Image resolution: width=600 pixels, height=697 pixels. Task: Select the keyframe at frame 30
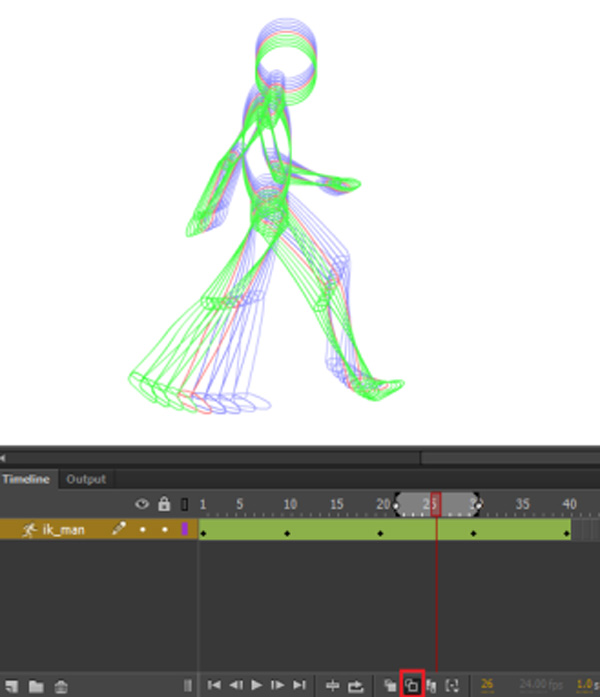tap(473, 533)
